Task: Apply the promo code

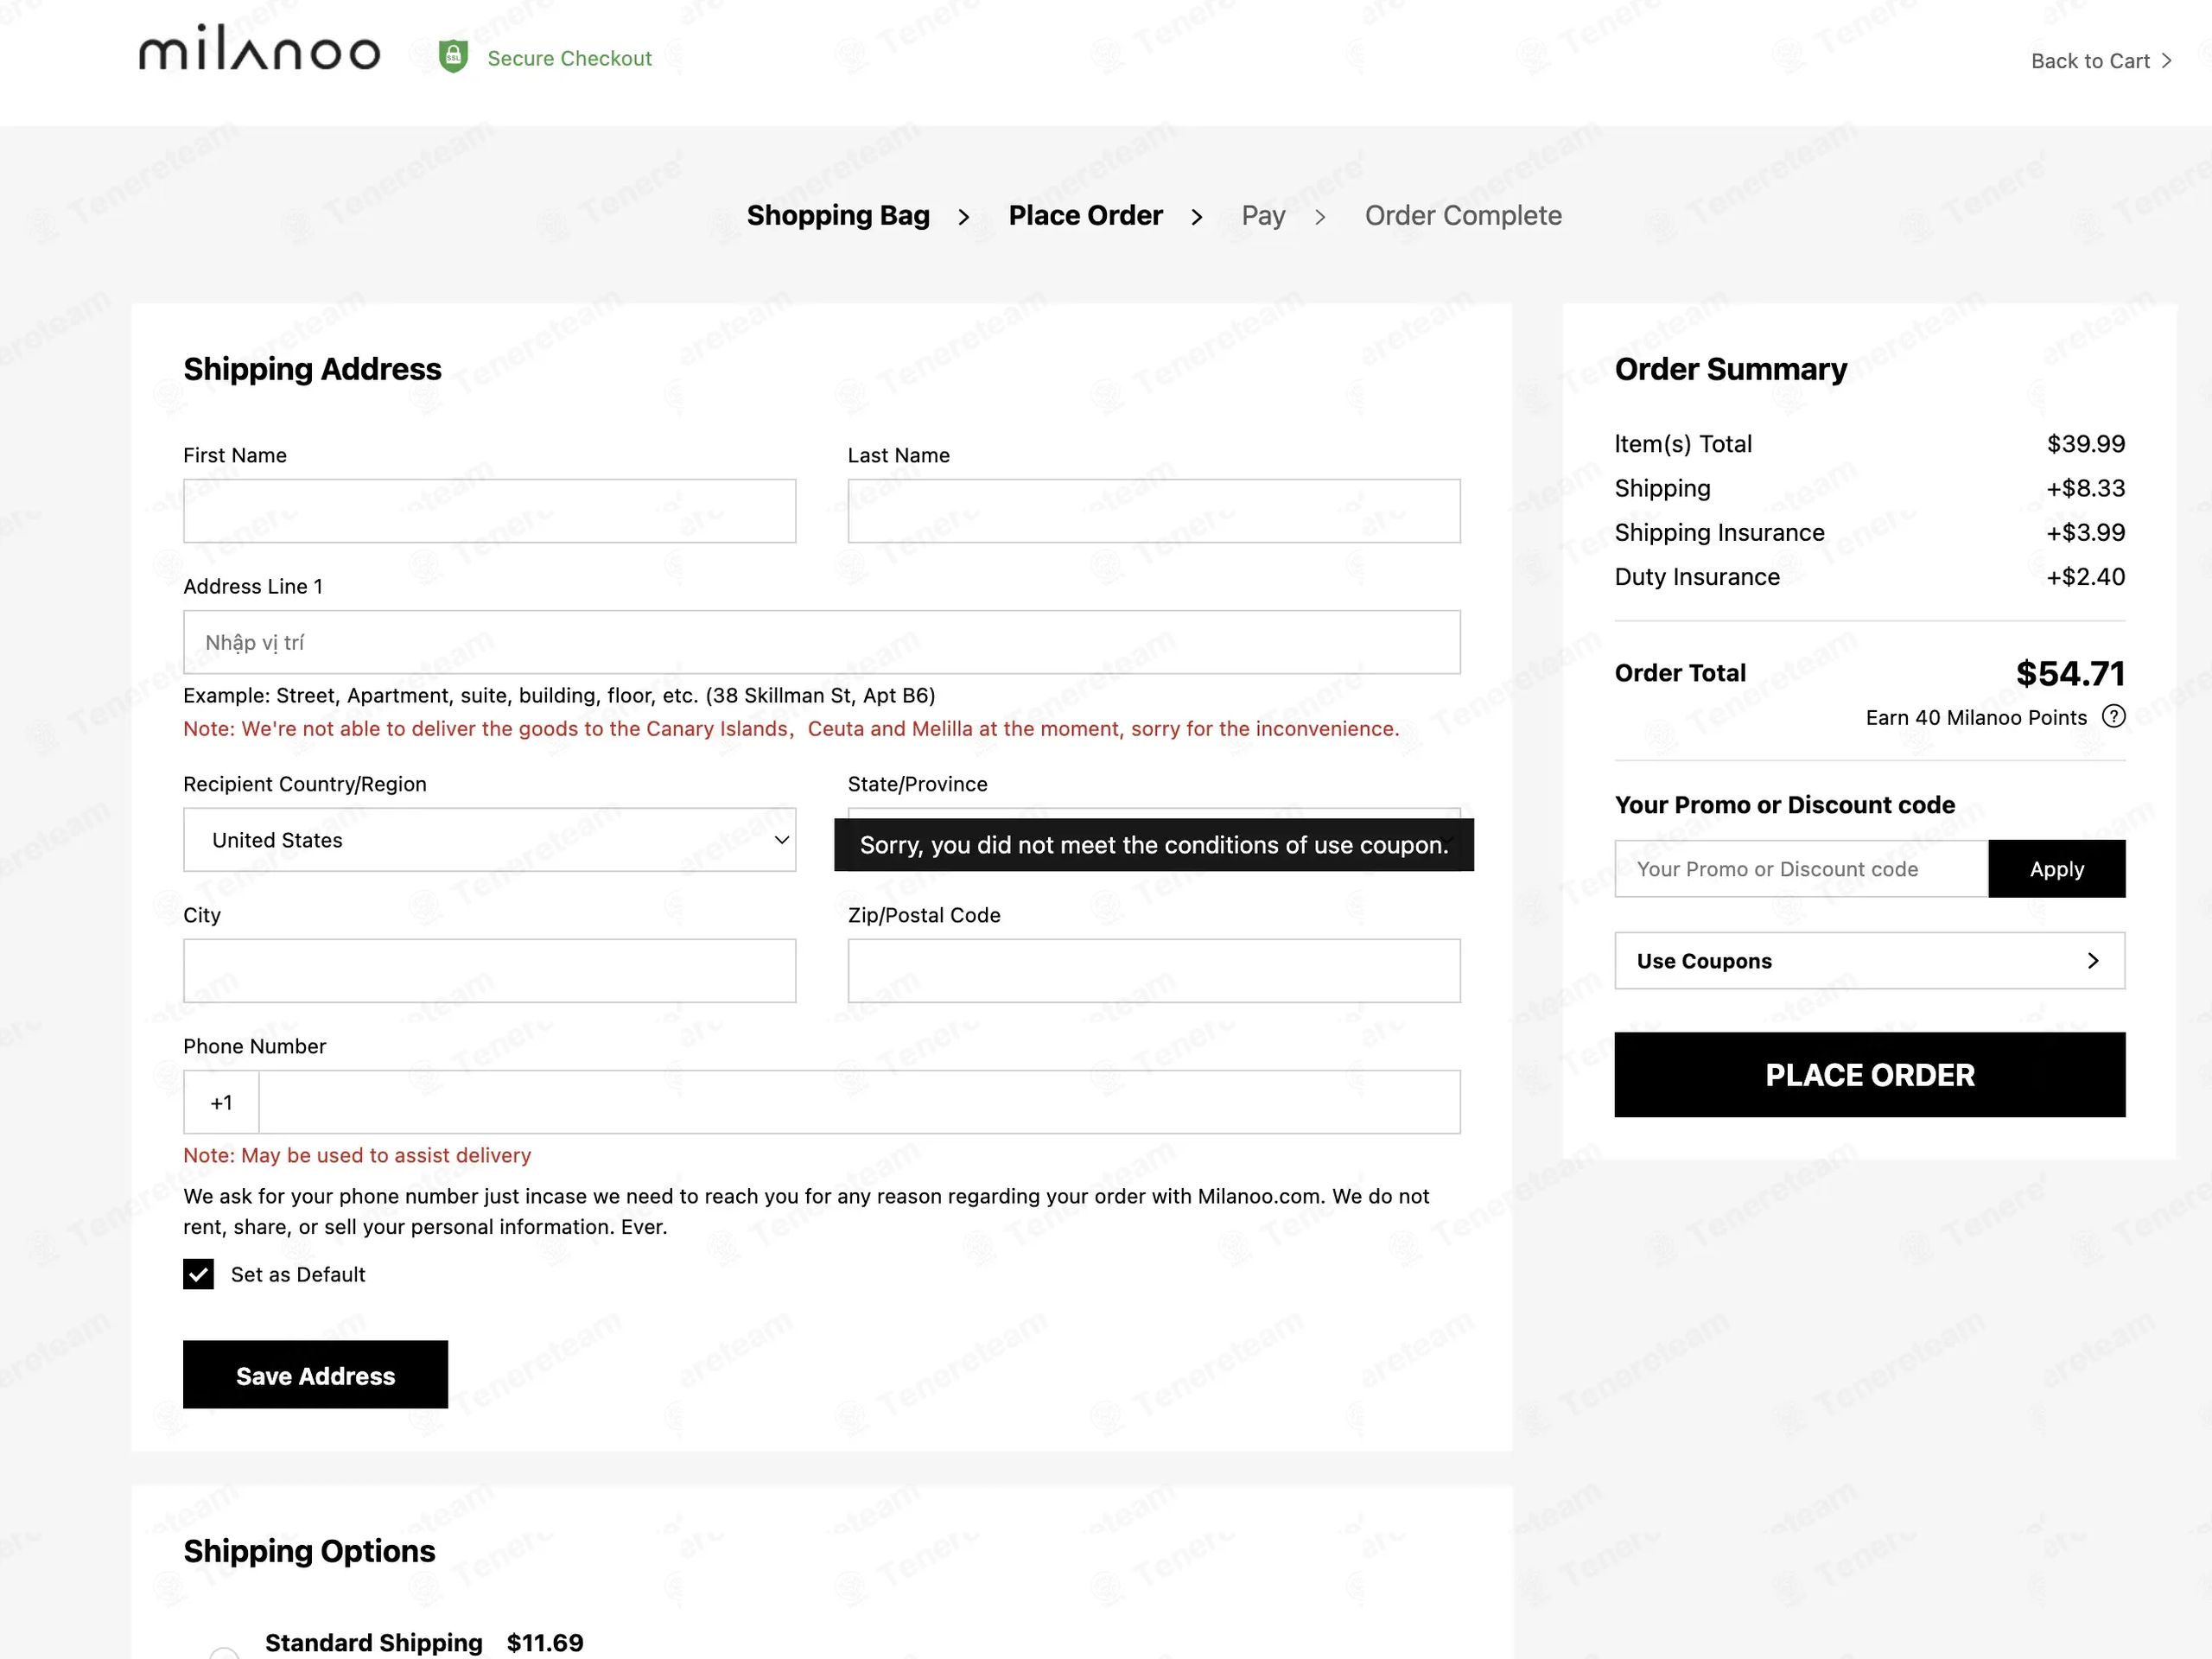Action: tap(2056, 869)
